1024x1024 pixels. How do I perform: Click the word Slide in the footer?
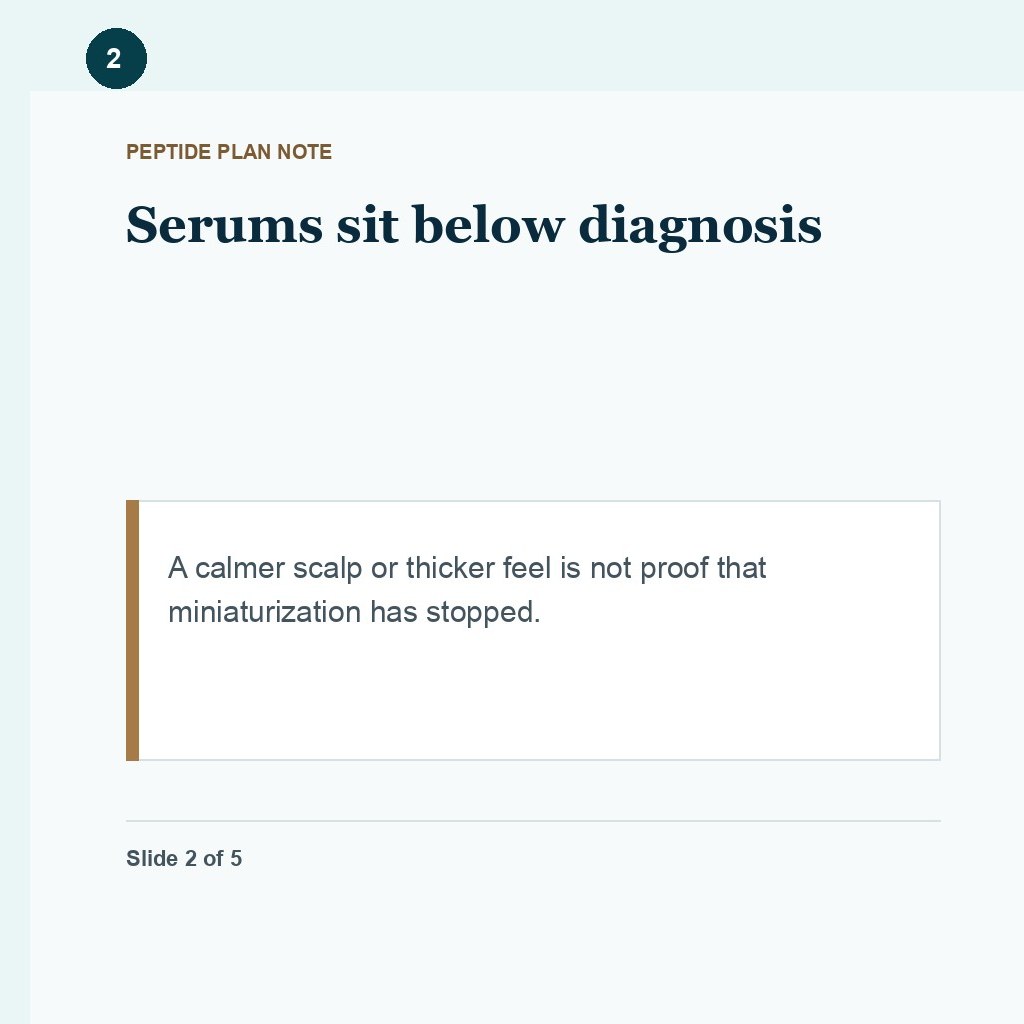click(152, 858)
